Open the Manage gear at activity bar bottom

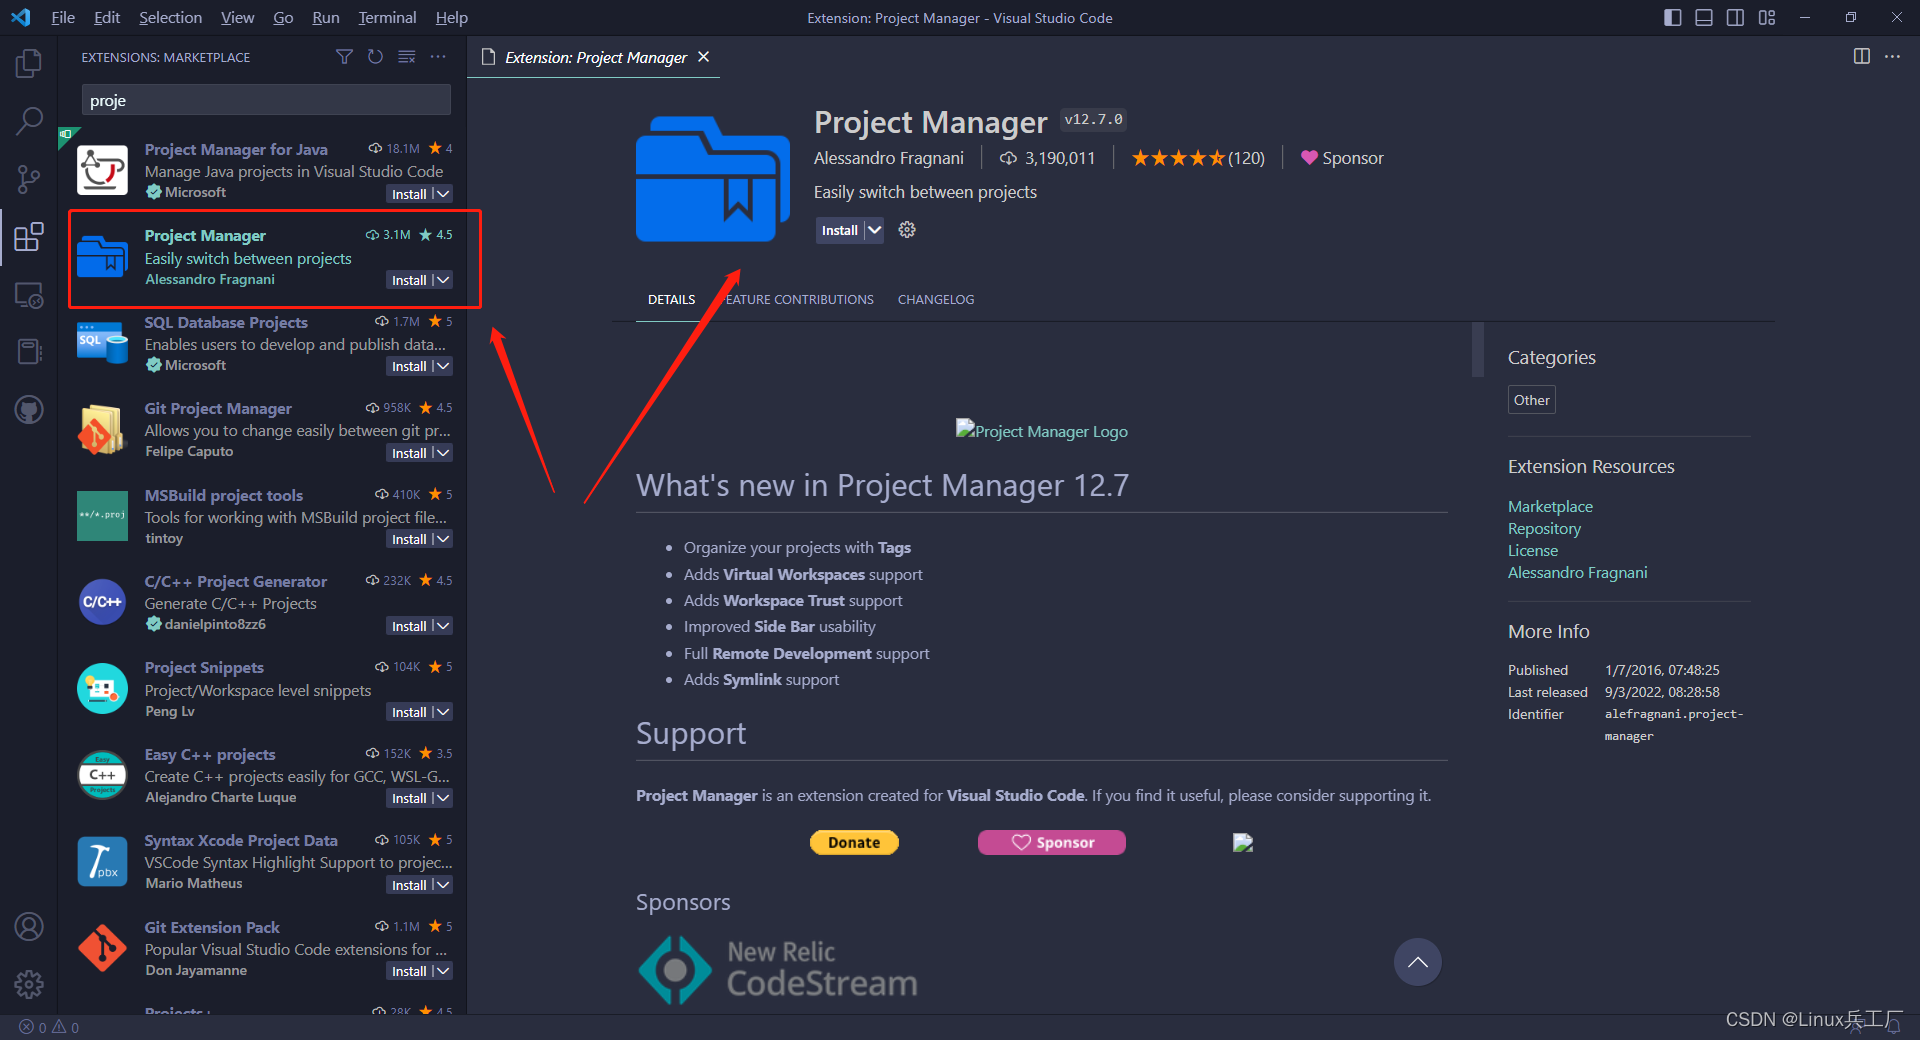(29, 985)
